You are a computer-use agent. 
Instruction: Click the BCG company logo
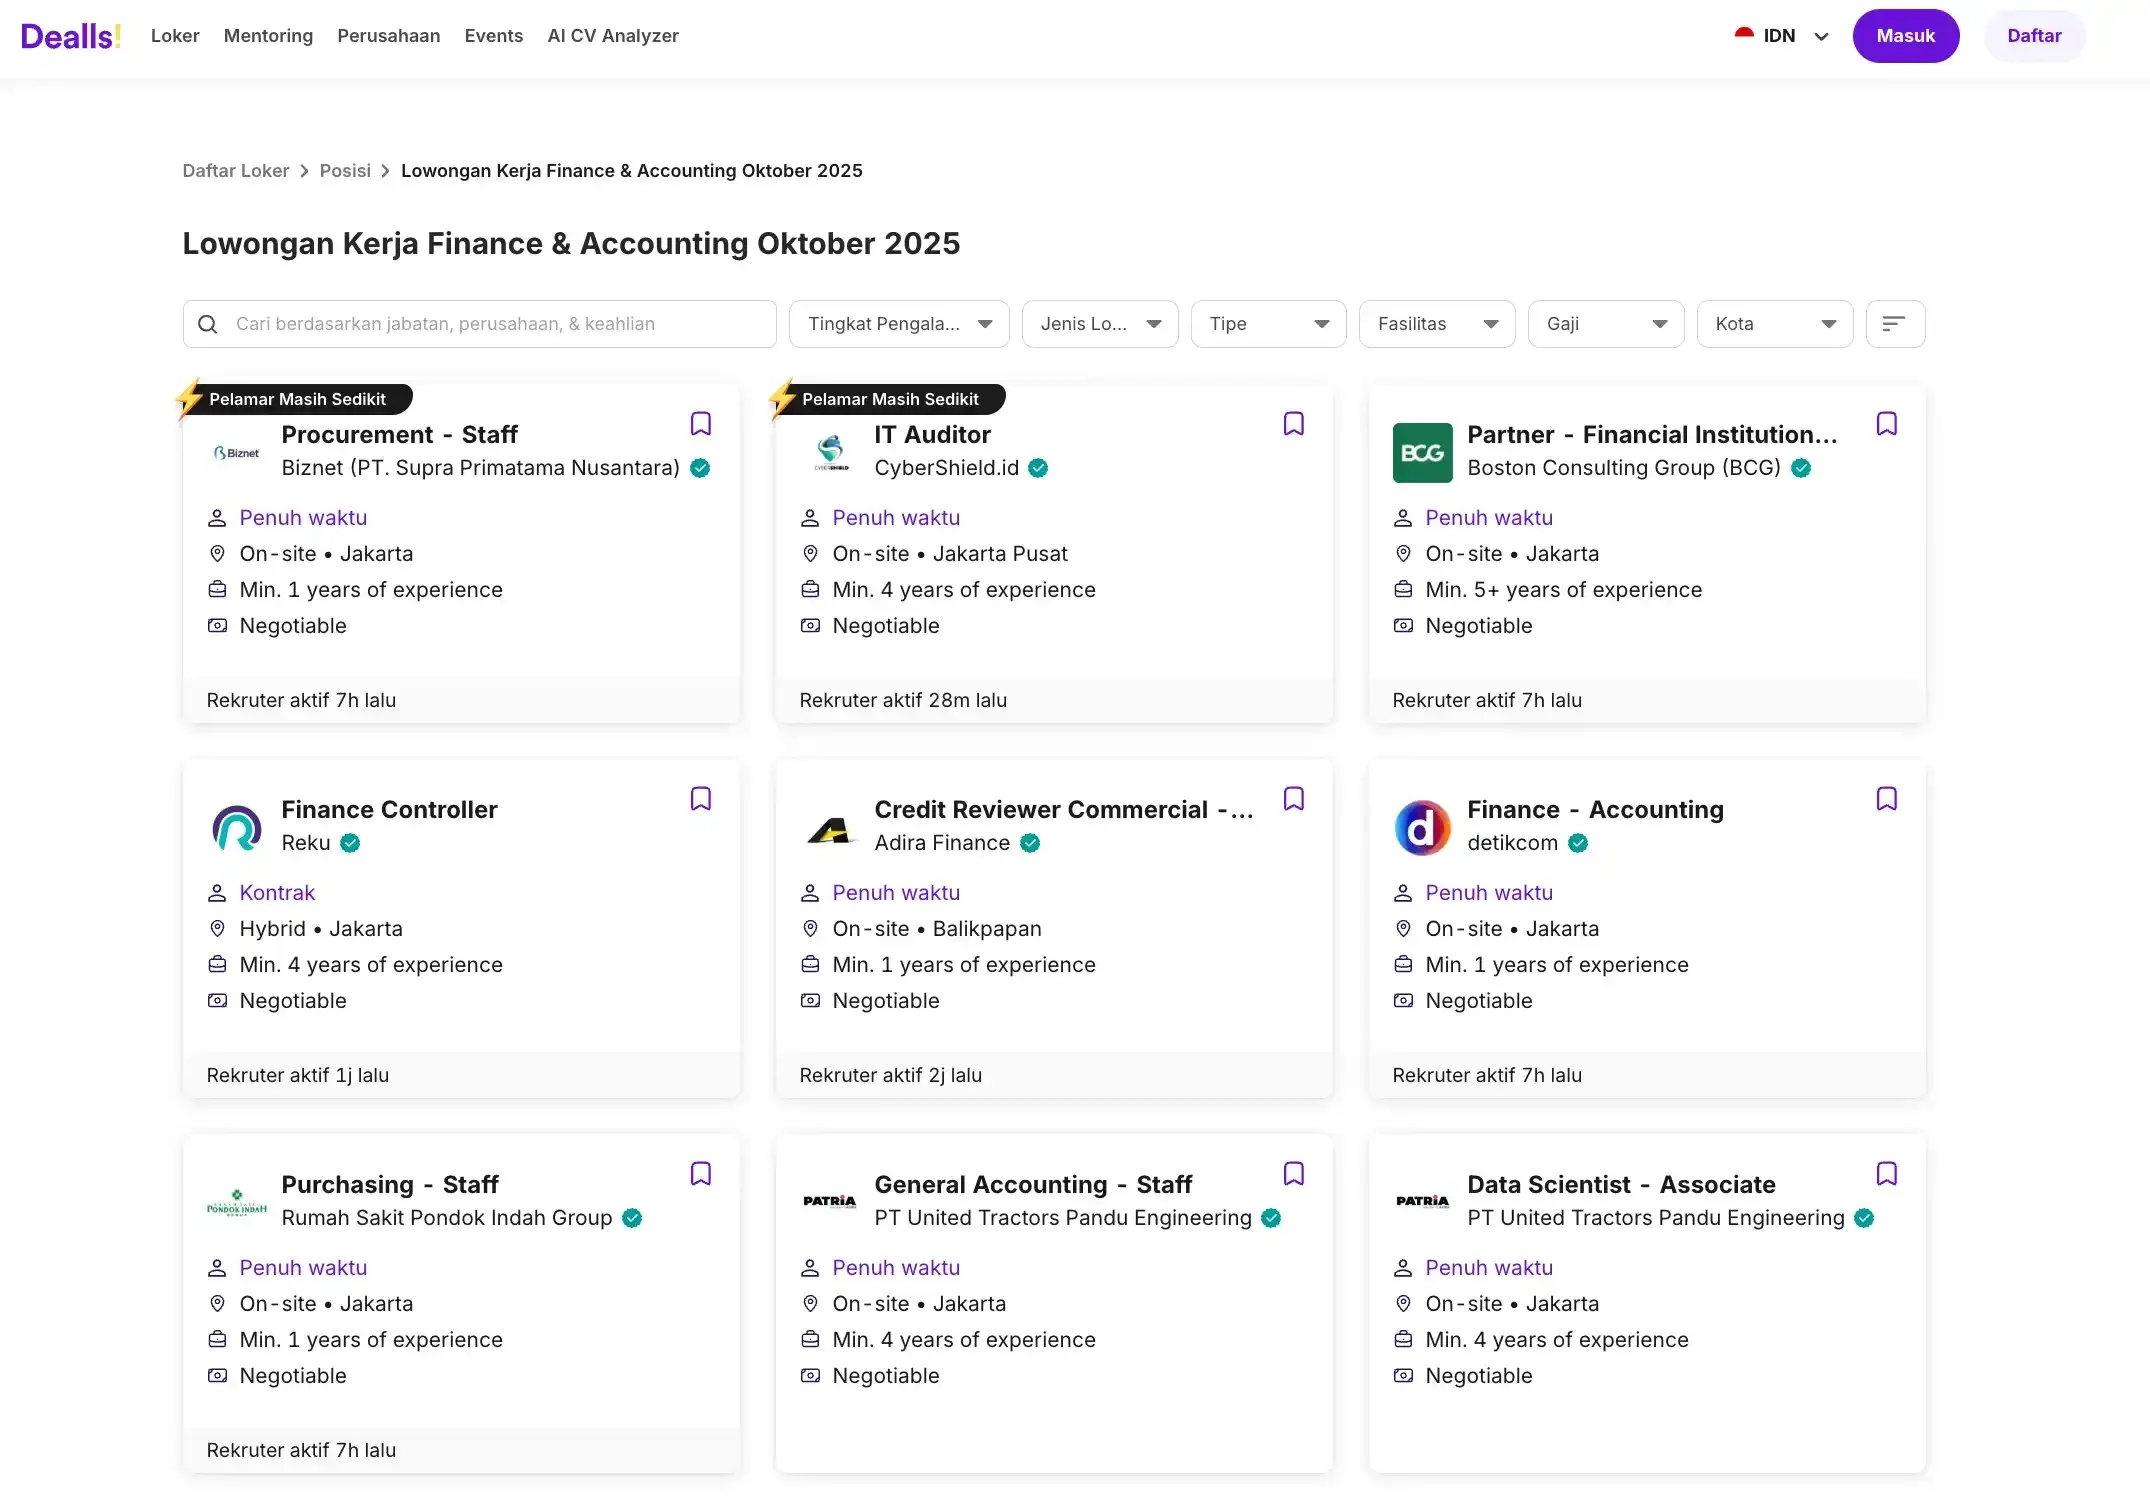1421,452
